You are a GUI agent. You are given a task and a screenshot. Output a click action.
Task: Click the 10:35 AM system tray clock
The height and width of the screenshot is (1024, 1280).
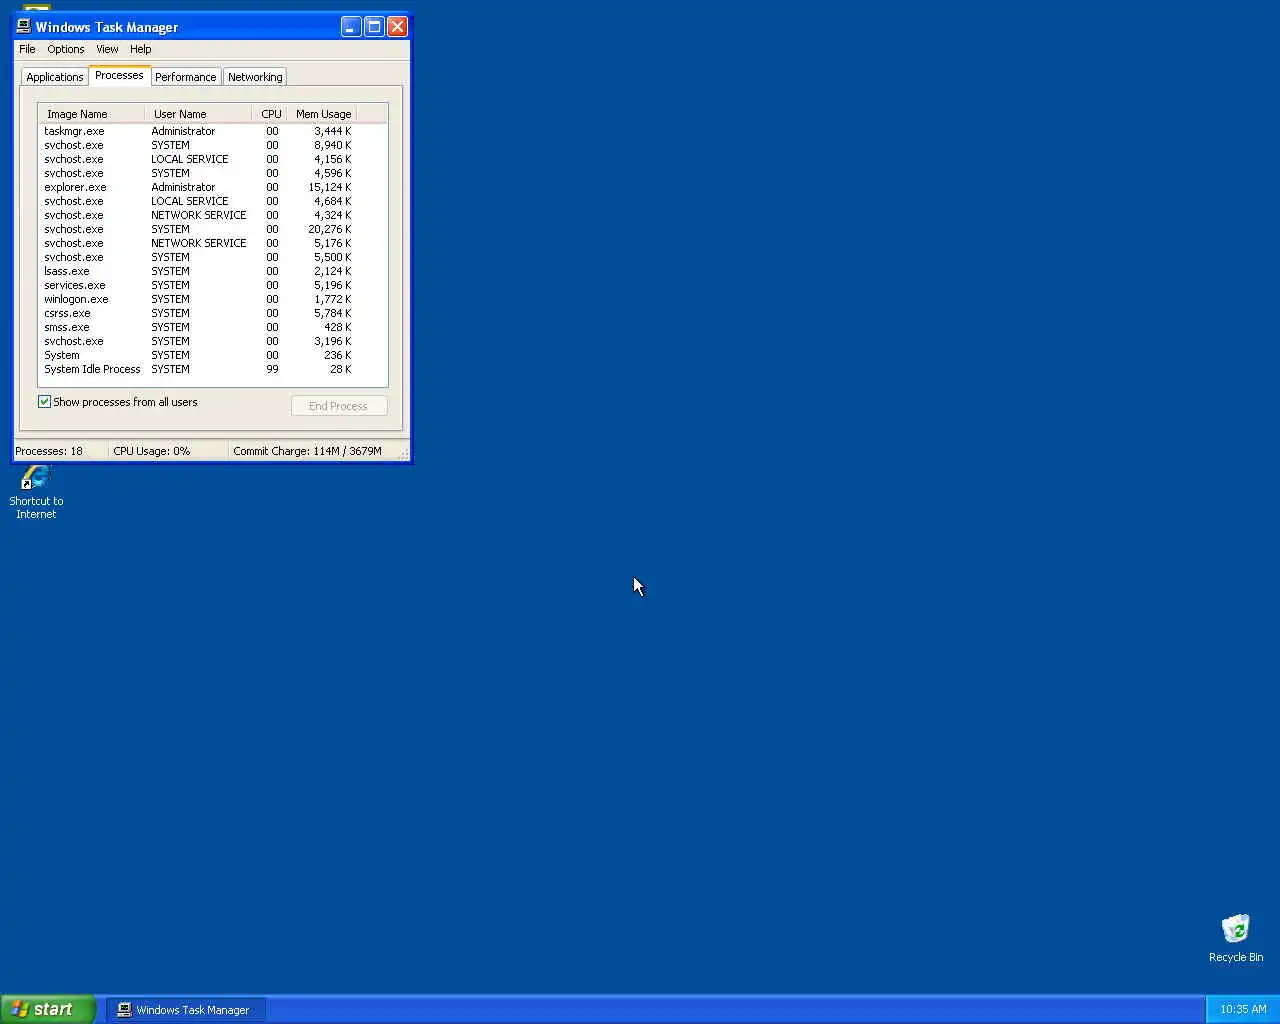[1243, 1009]
